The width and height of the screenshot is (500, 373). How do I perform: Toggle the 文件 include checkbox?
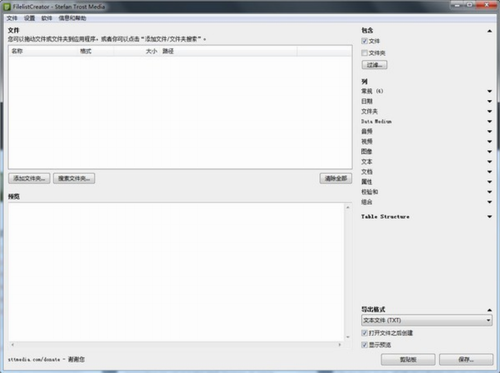pyautogui.click(x=365, y=41)
